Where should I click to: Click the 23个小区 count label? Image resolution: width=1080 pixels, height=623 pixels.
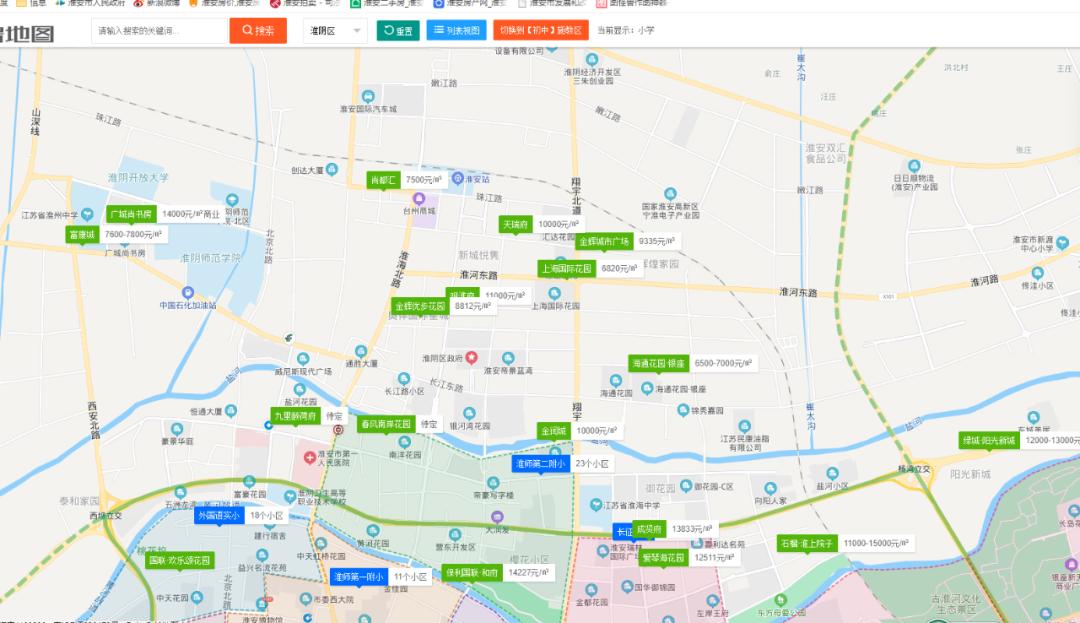coord(592,464)
